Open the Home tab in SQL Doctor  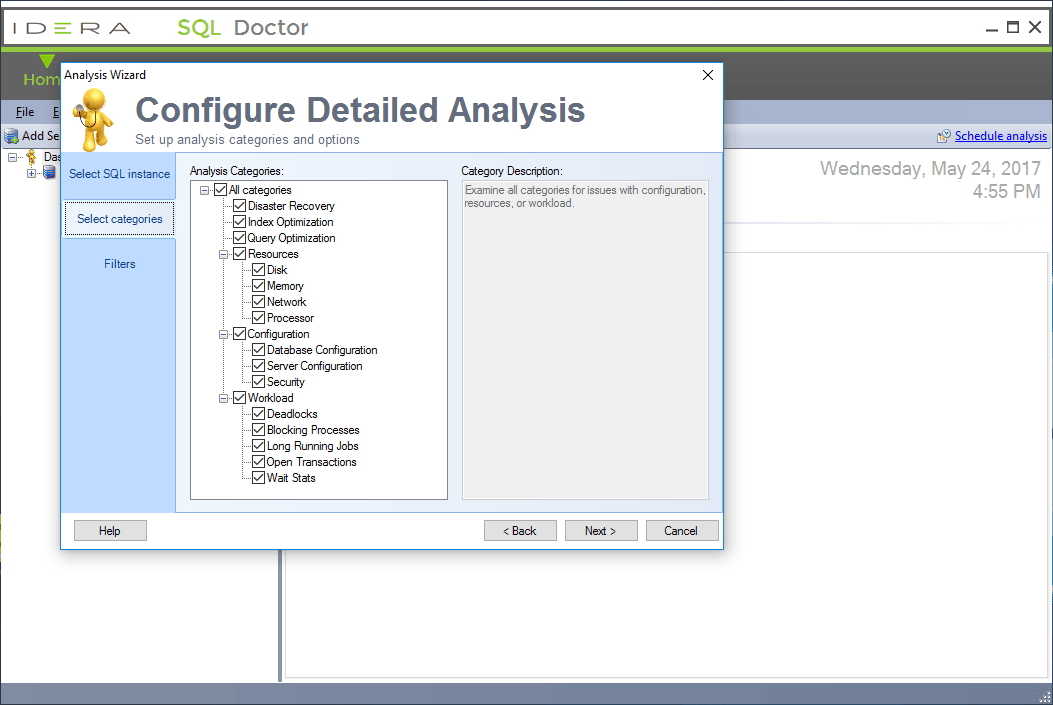point(41,80)
